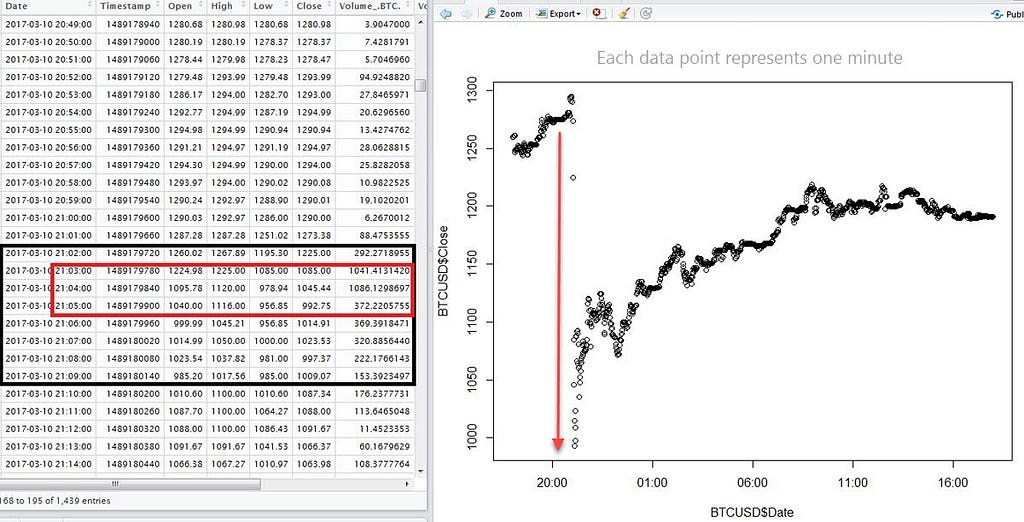
Task: Sort the table by the Open column
Action: 183,6
